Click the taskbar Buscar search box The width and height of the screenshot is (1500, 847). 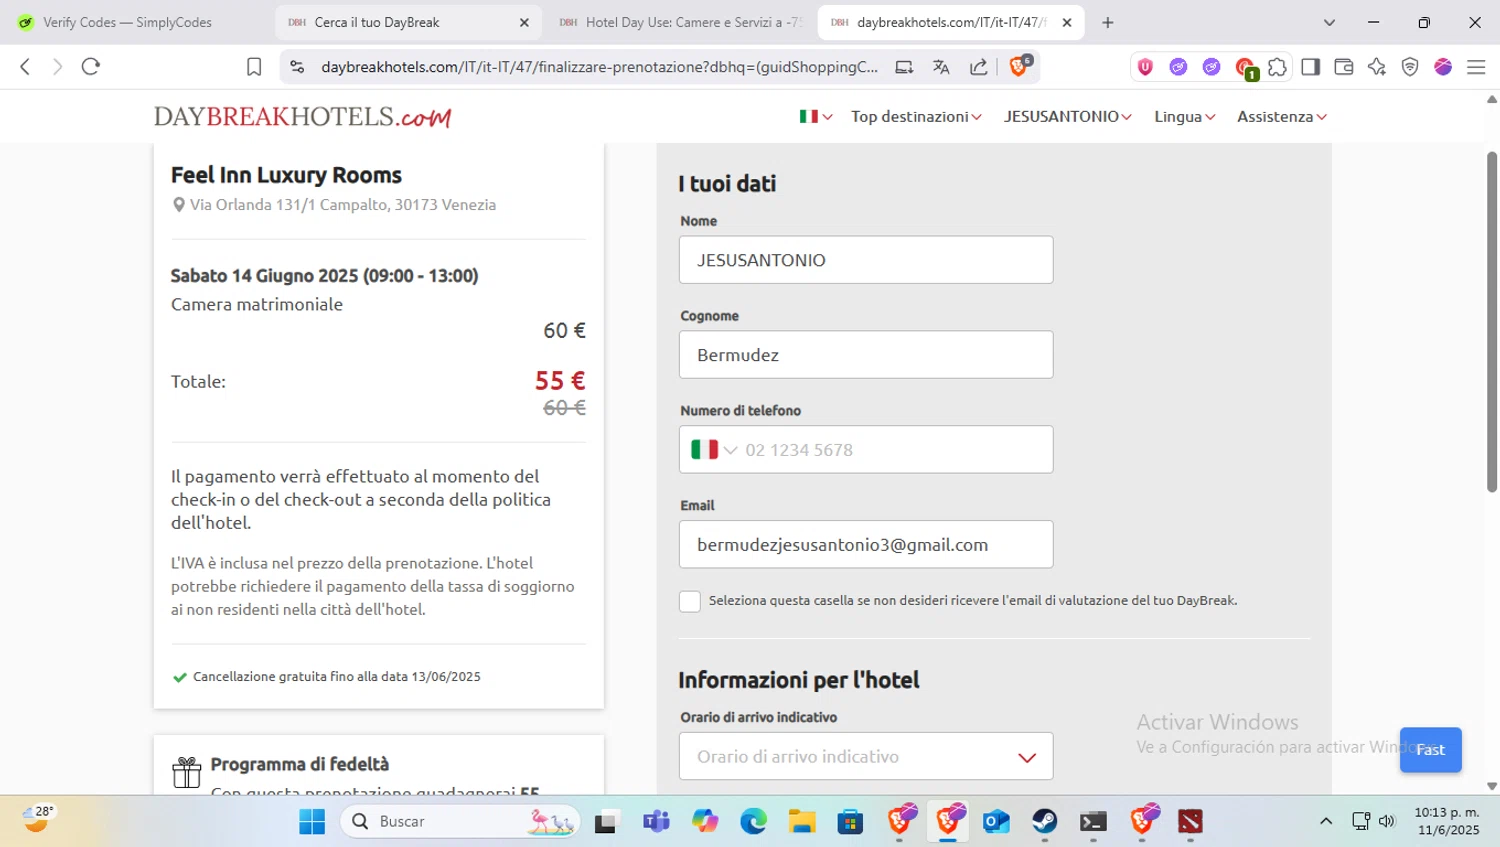[460, 822]
